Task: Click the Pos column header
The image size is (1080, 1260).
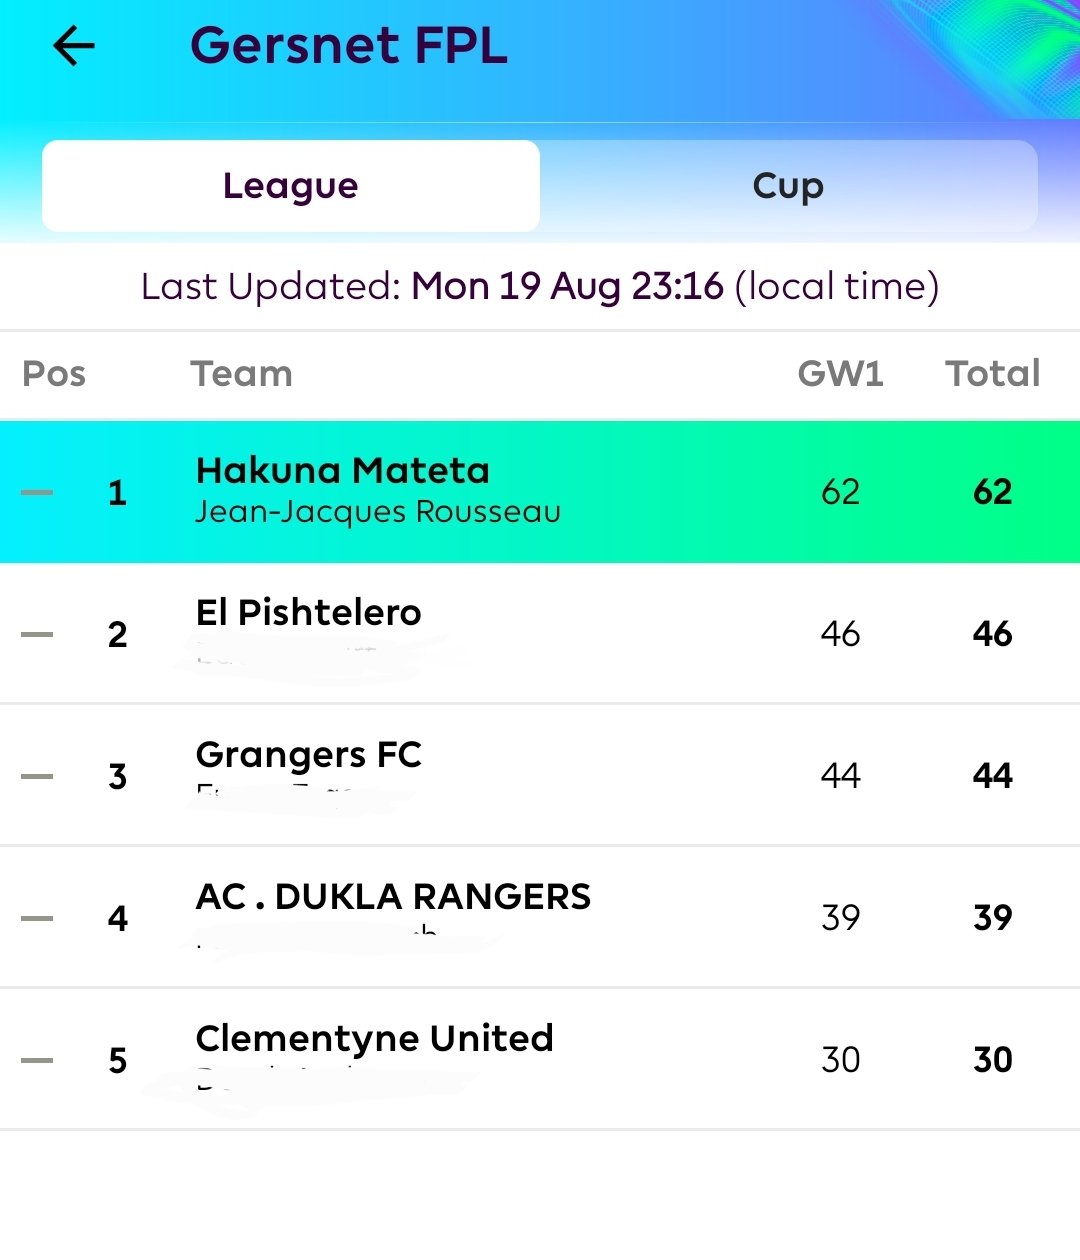Action: click(54, 374)
